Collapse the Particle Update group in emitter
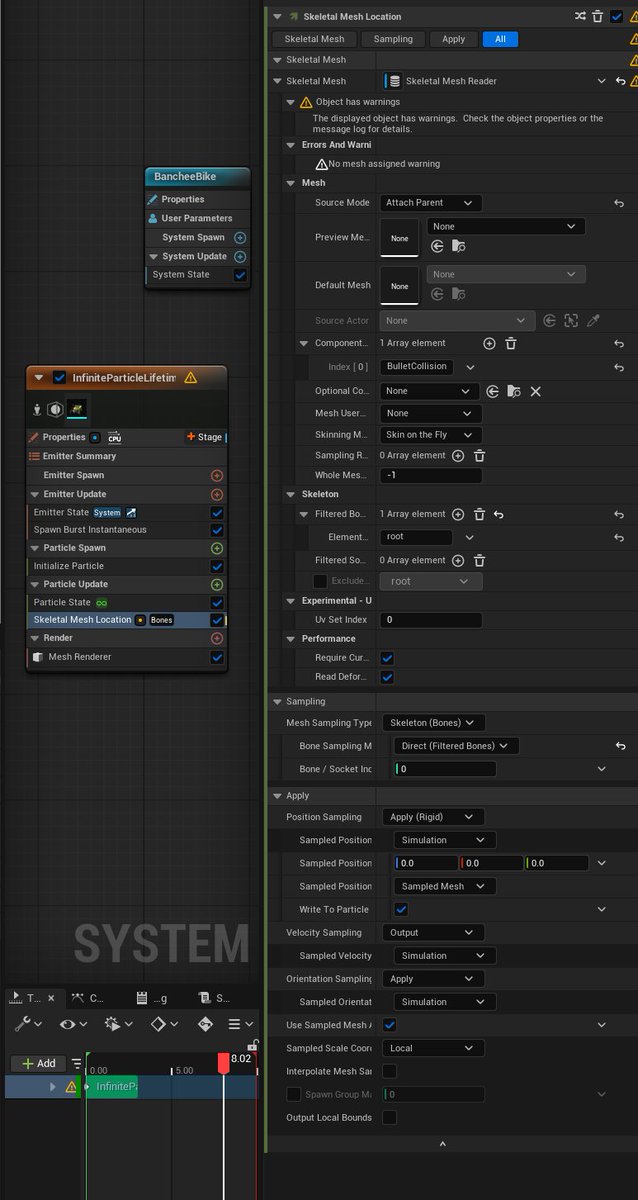 coord(36,584)
